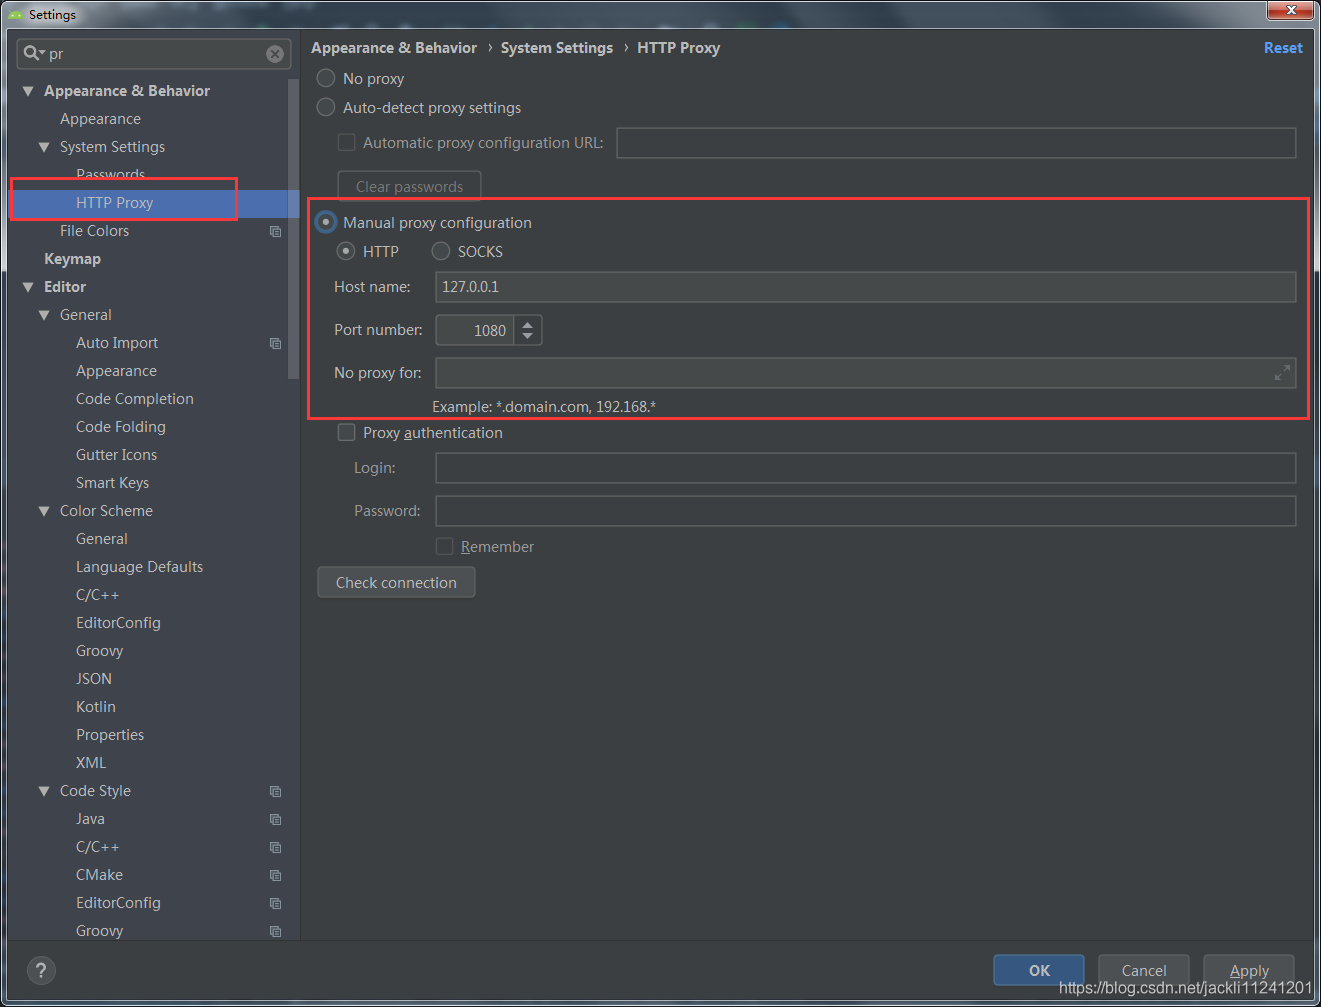Collapse the System Settings tree node
Viewport: 1321px width, 1007px height.
pos(44,147)
